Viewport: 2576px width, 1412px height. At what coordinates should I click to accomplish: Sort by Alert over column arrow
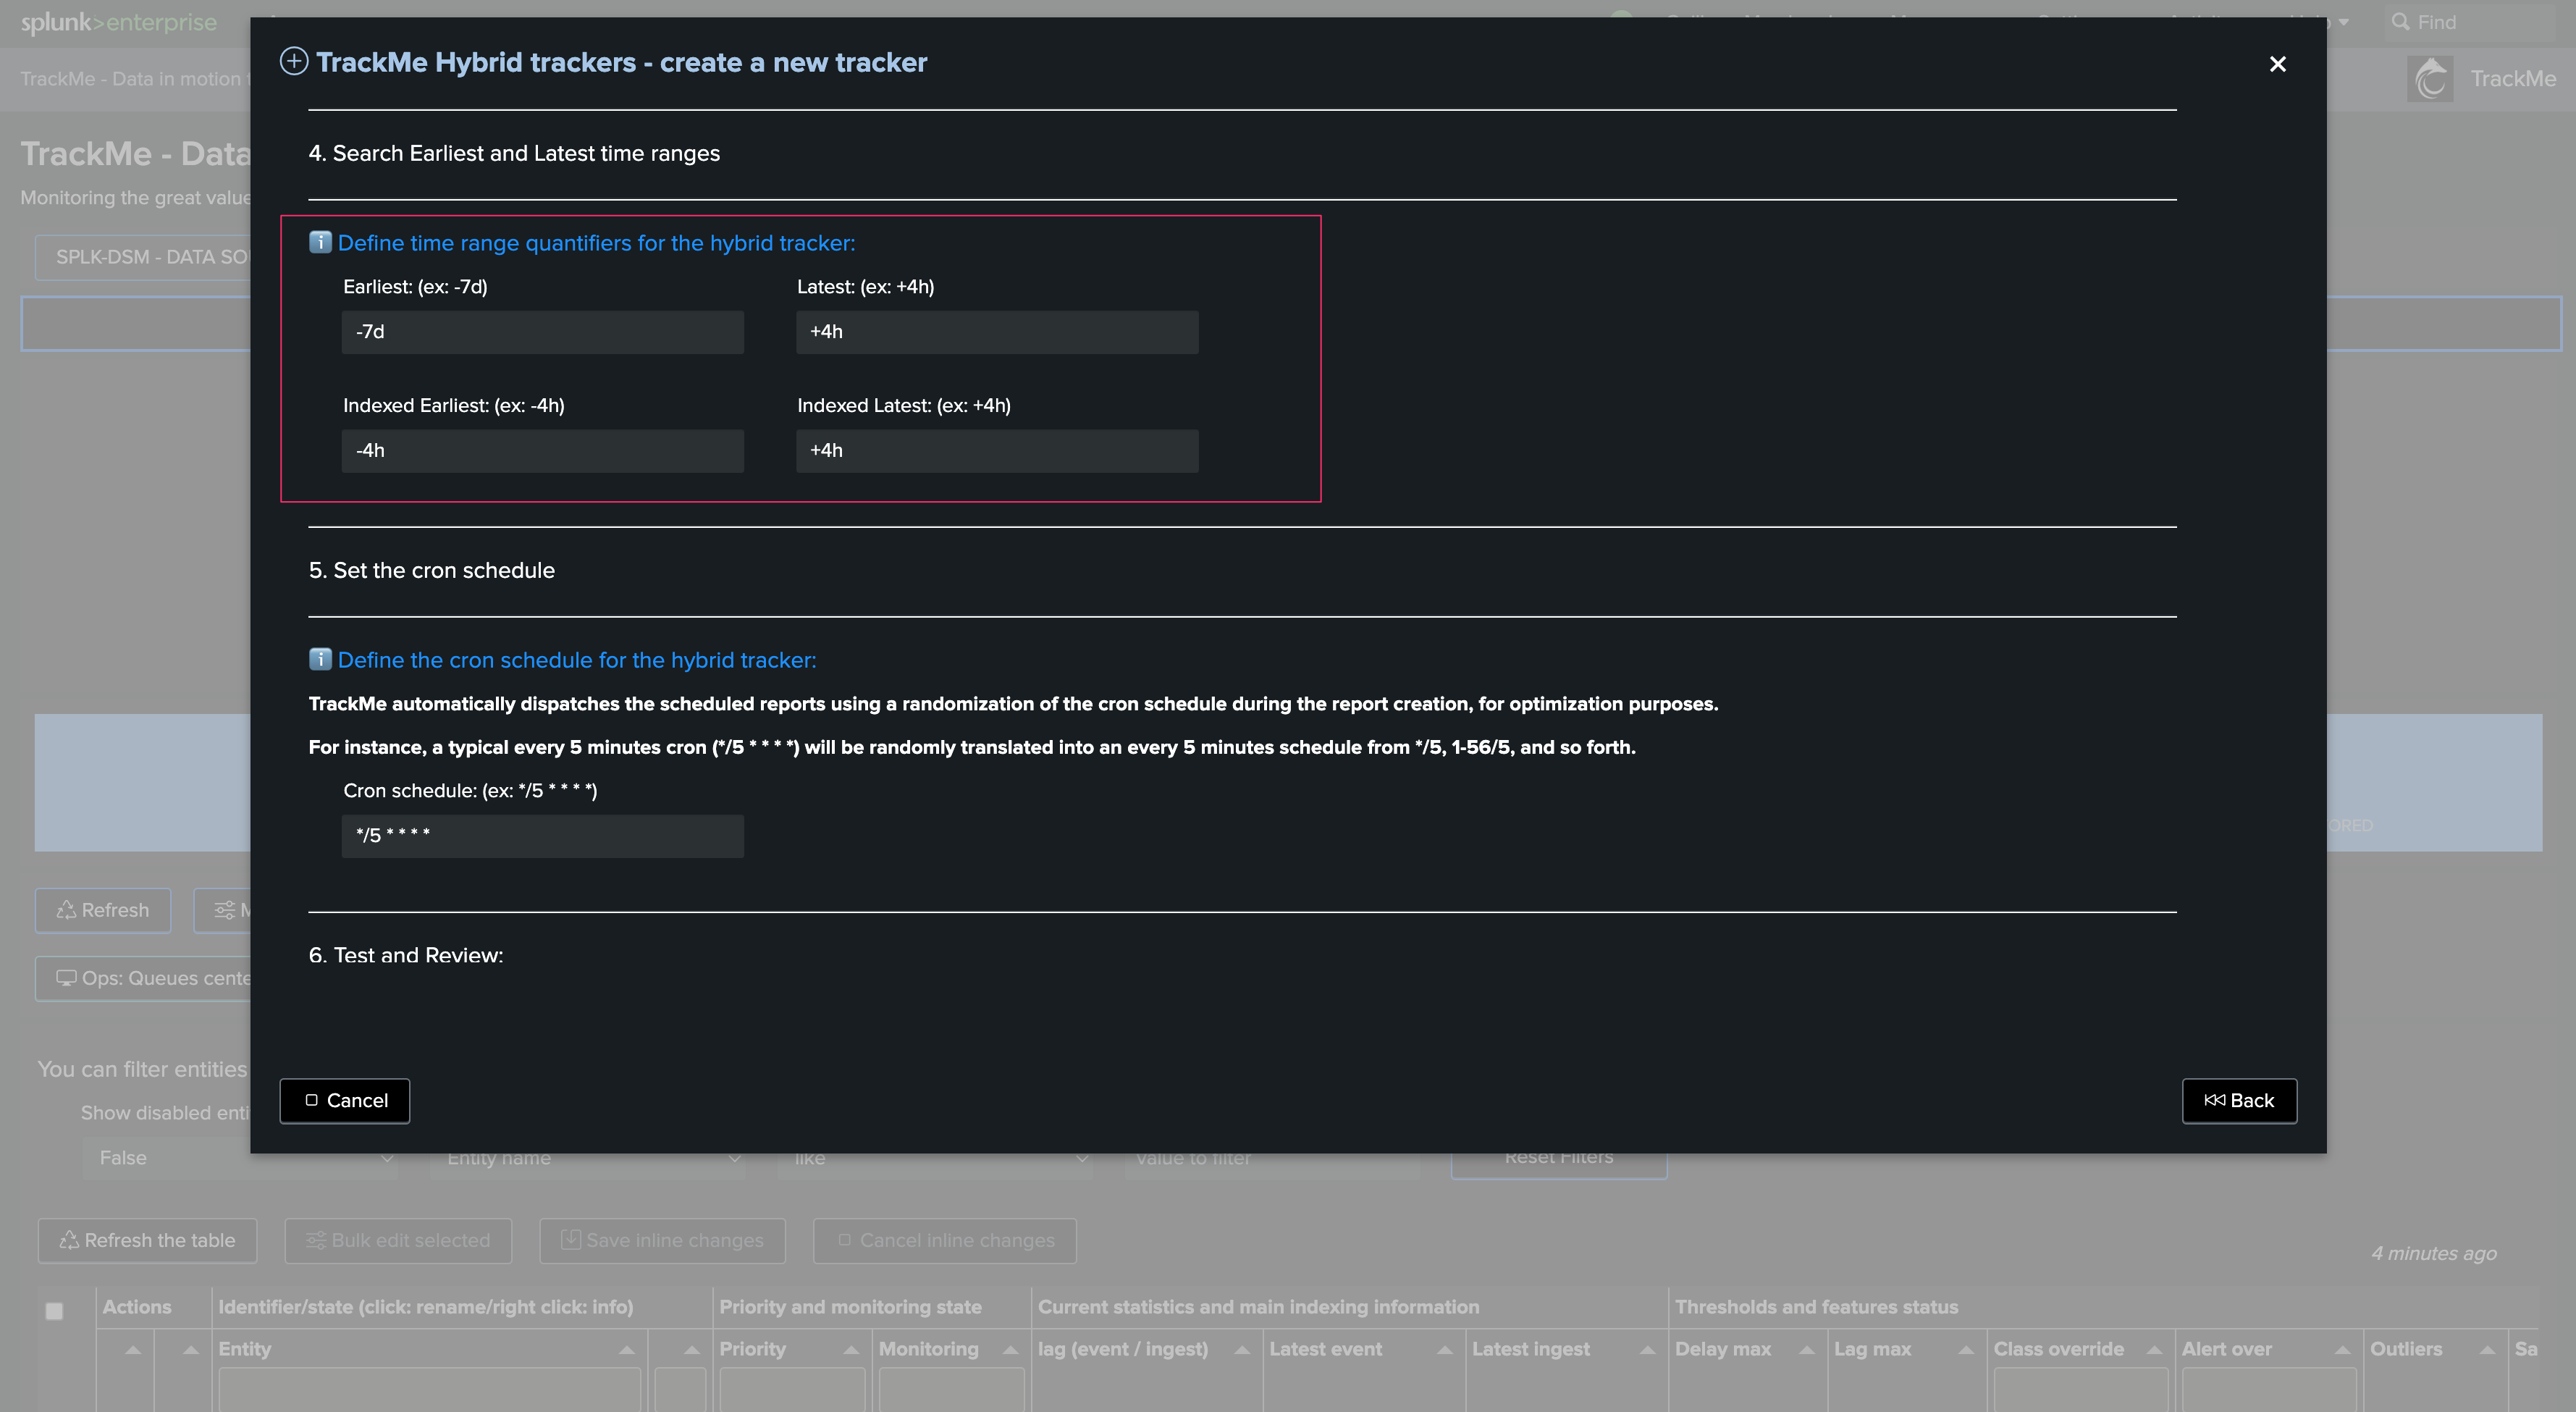click(2342, 1350)
